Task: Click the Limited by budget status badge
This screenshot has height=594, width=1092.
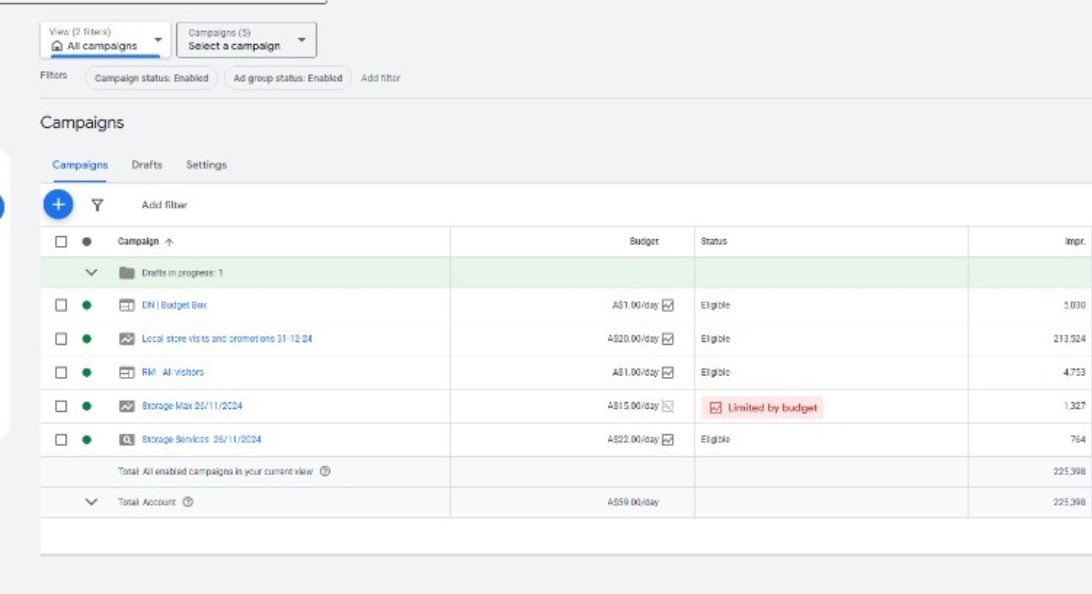Action: click(x=763, y=408)
